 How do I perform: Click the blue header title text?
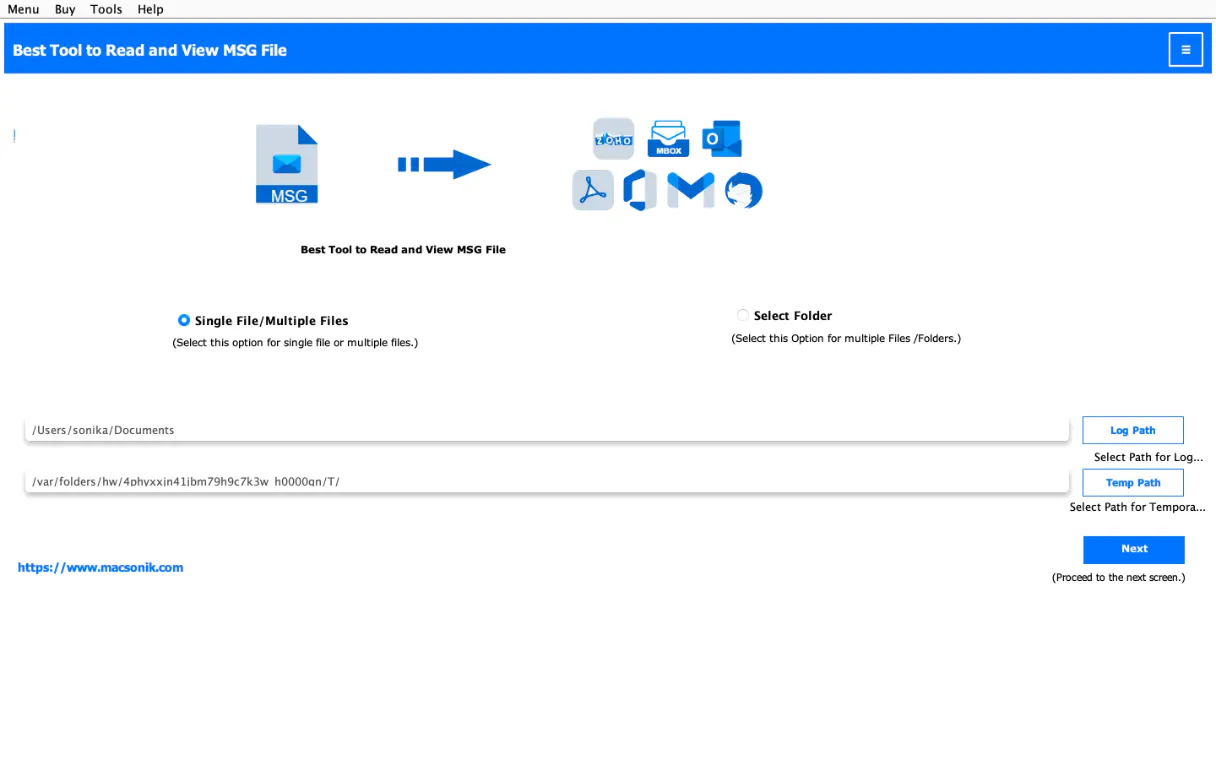pyautogui.click(x=150, y=50)
